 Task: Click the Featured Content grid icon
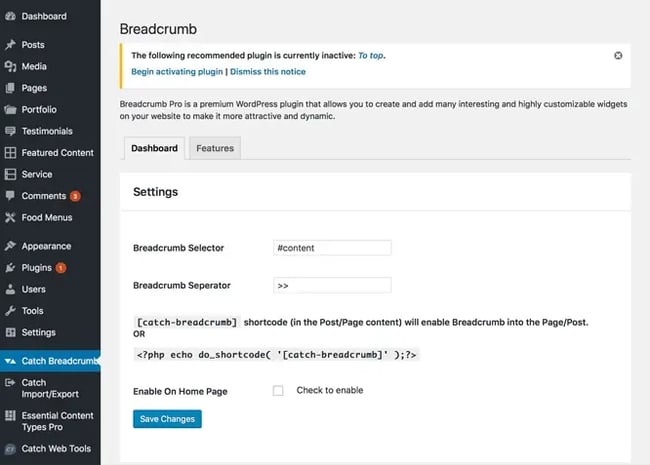pyautogui.click(x=10, y=153)
